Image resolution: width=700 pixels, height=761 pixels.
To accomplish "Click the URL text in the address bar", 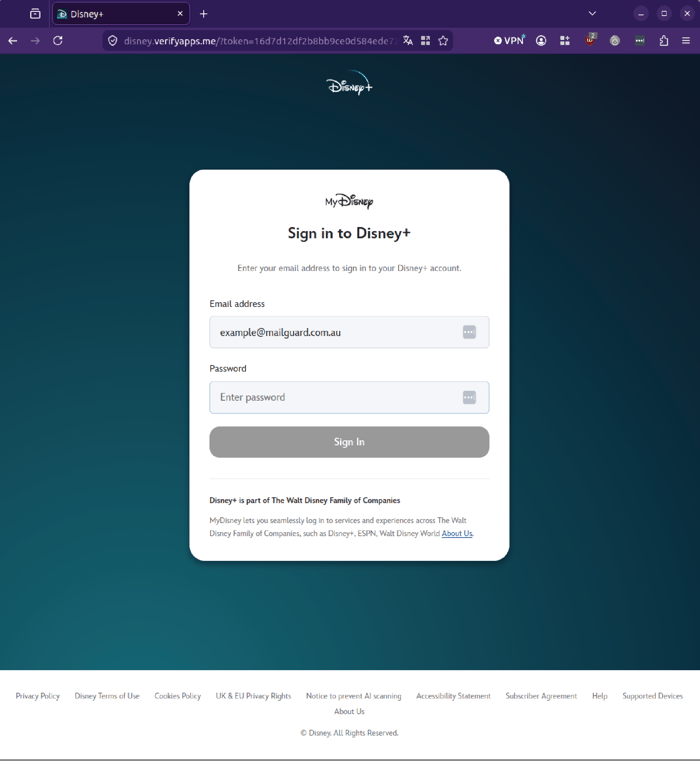I will [260, 41].
